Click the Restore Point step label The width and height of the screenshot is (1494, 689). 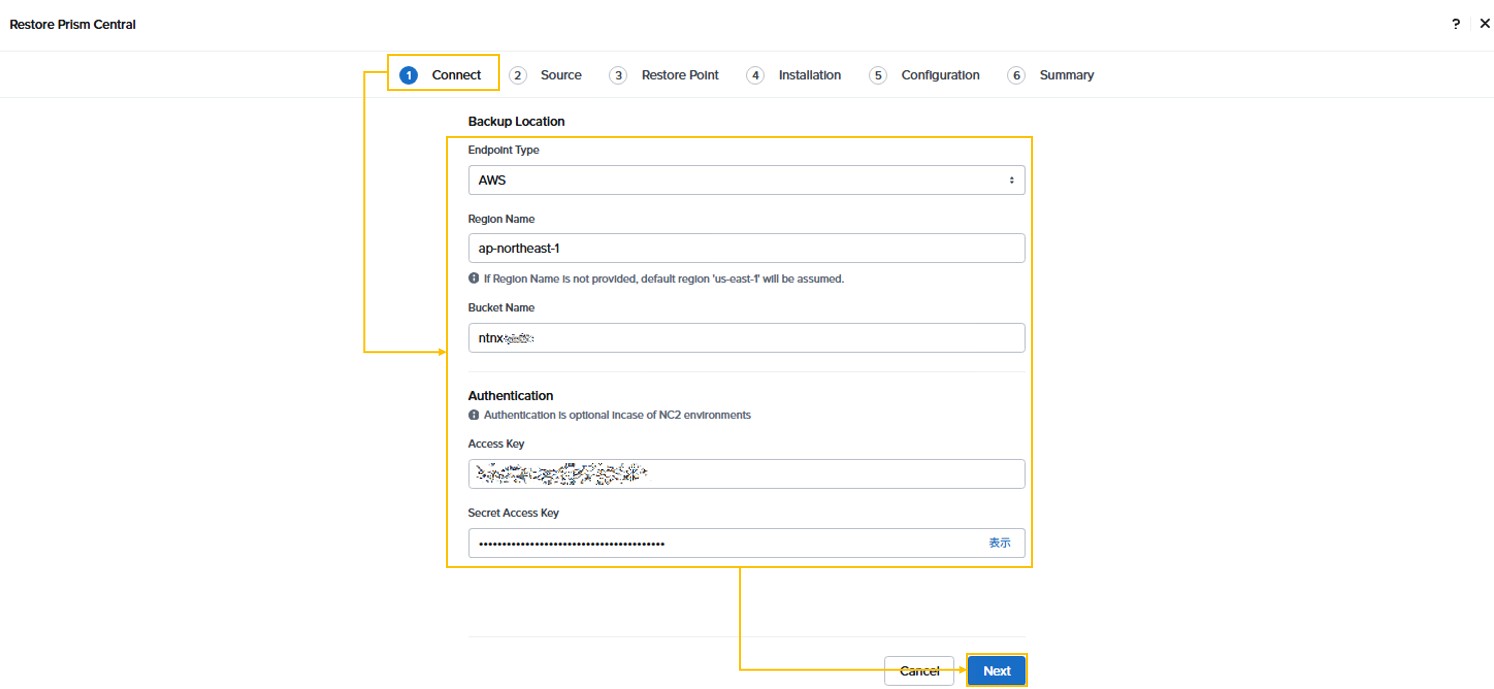click(x=680, y=75)
